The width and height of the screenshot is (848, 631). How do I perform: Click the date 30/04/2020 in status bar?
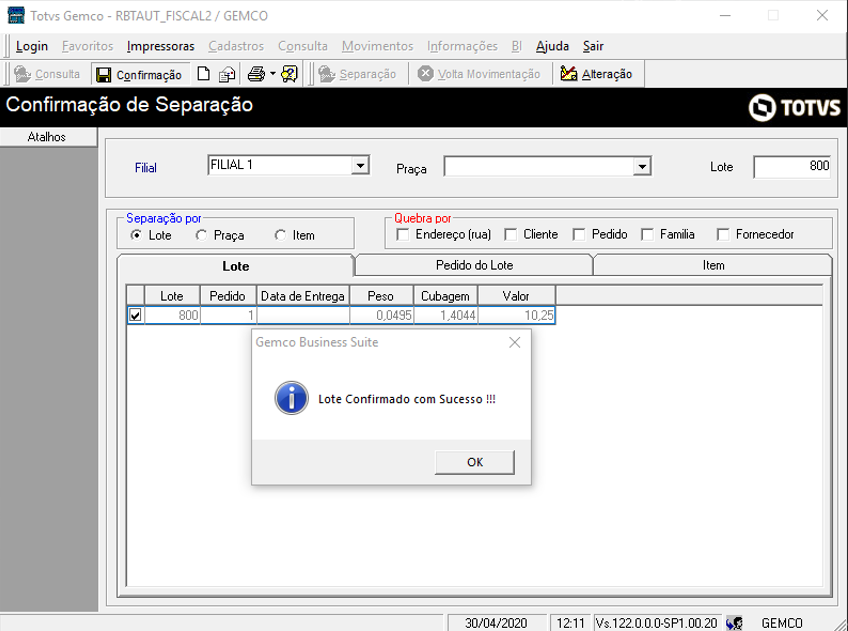(x=496, y=623)
